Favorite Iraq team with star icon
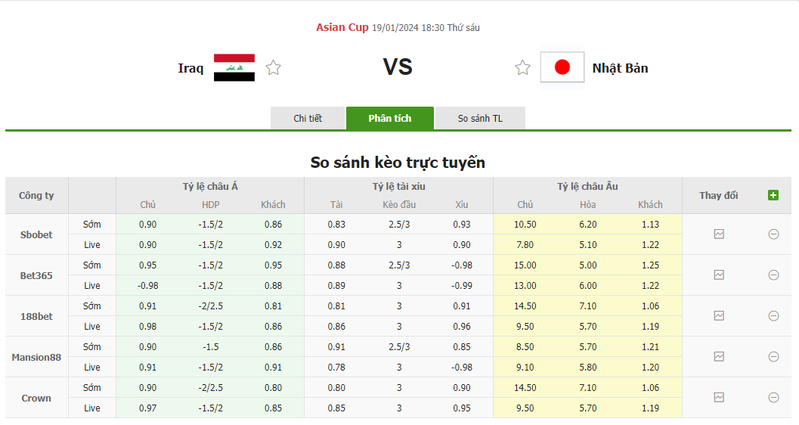The width and height of the screenshot is (799, 425). 273,68
